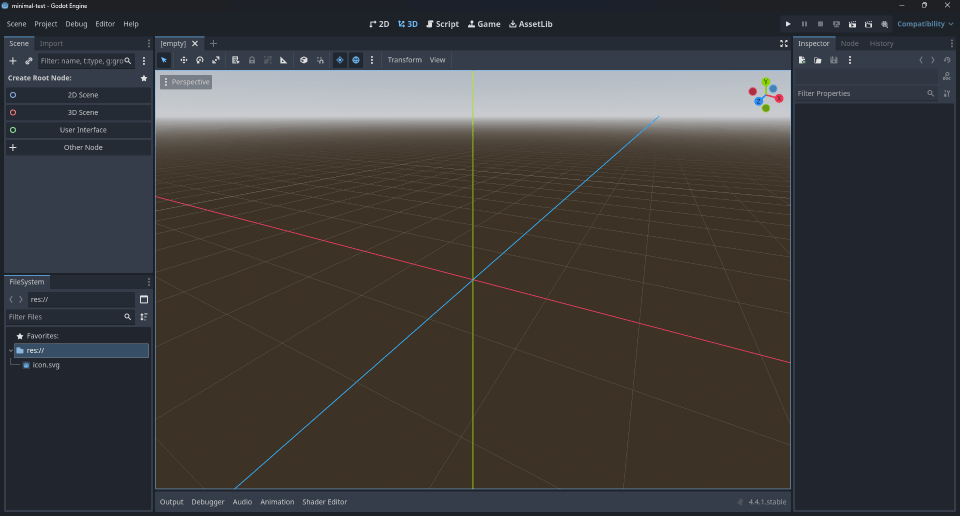960x516 pixels.
Task: Add a new child node plus icon
Action: pos(13,61)
